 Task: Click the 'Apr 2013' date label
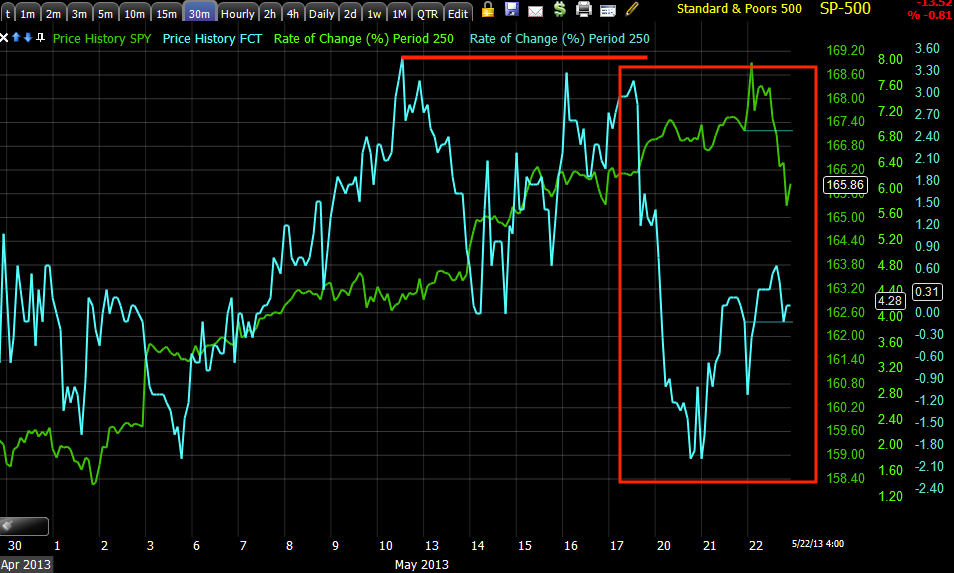(26, 564)
